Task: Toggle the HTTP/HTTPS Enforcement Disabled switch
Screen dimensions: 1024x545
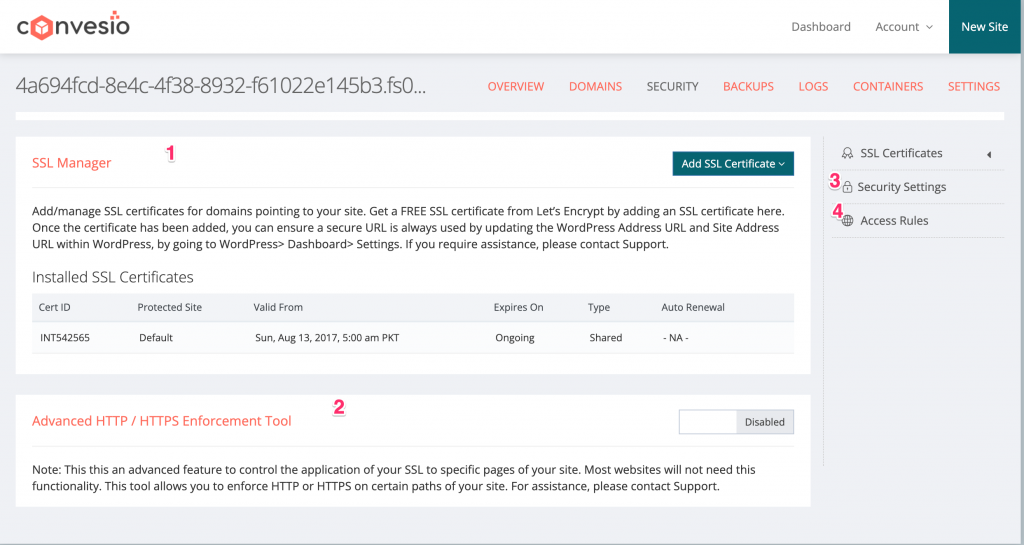Action: pos(736,422)
